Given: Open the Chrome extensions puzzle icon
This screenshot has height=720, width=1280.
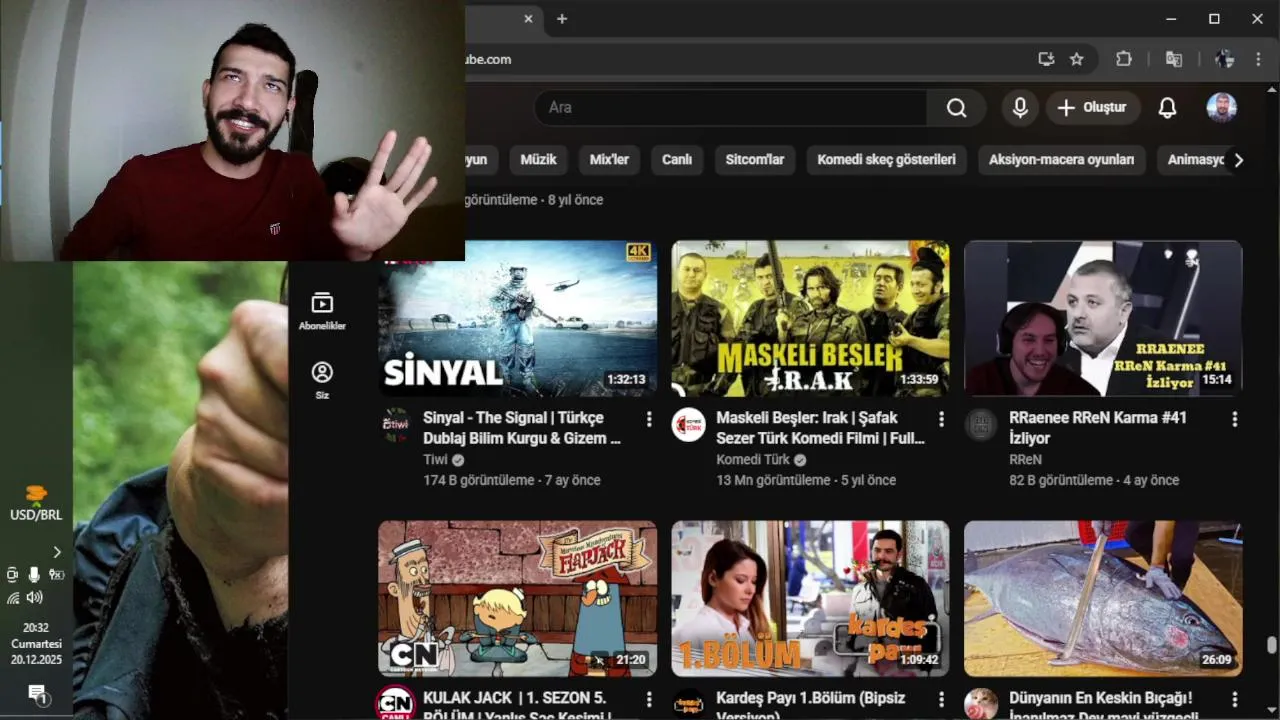Looking at the screenshot, I should [x=1124, y=59].
